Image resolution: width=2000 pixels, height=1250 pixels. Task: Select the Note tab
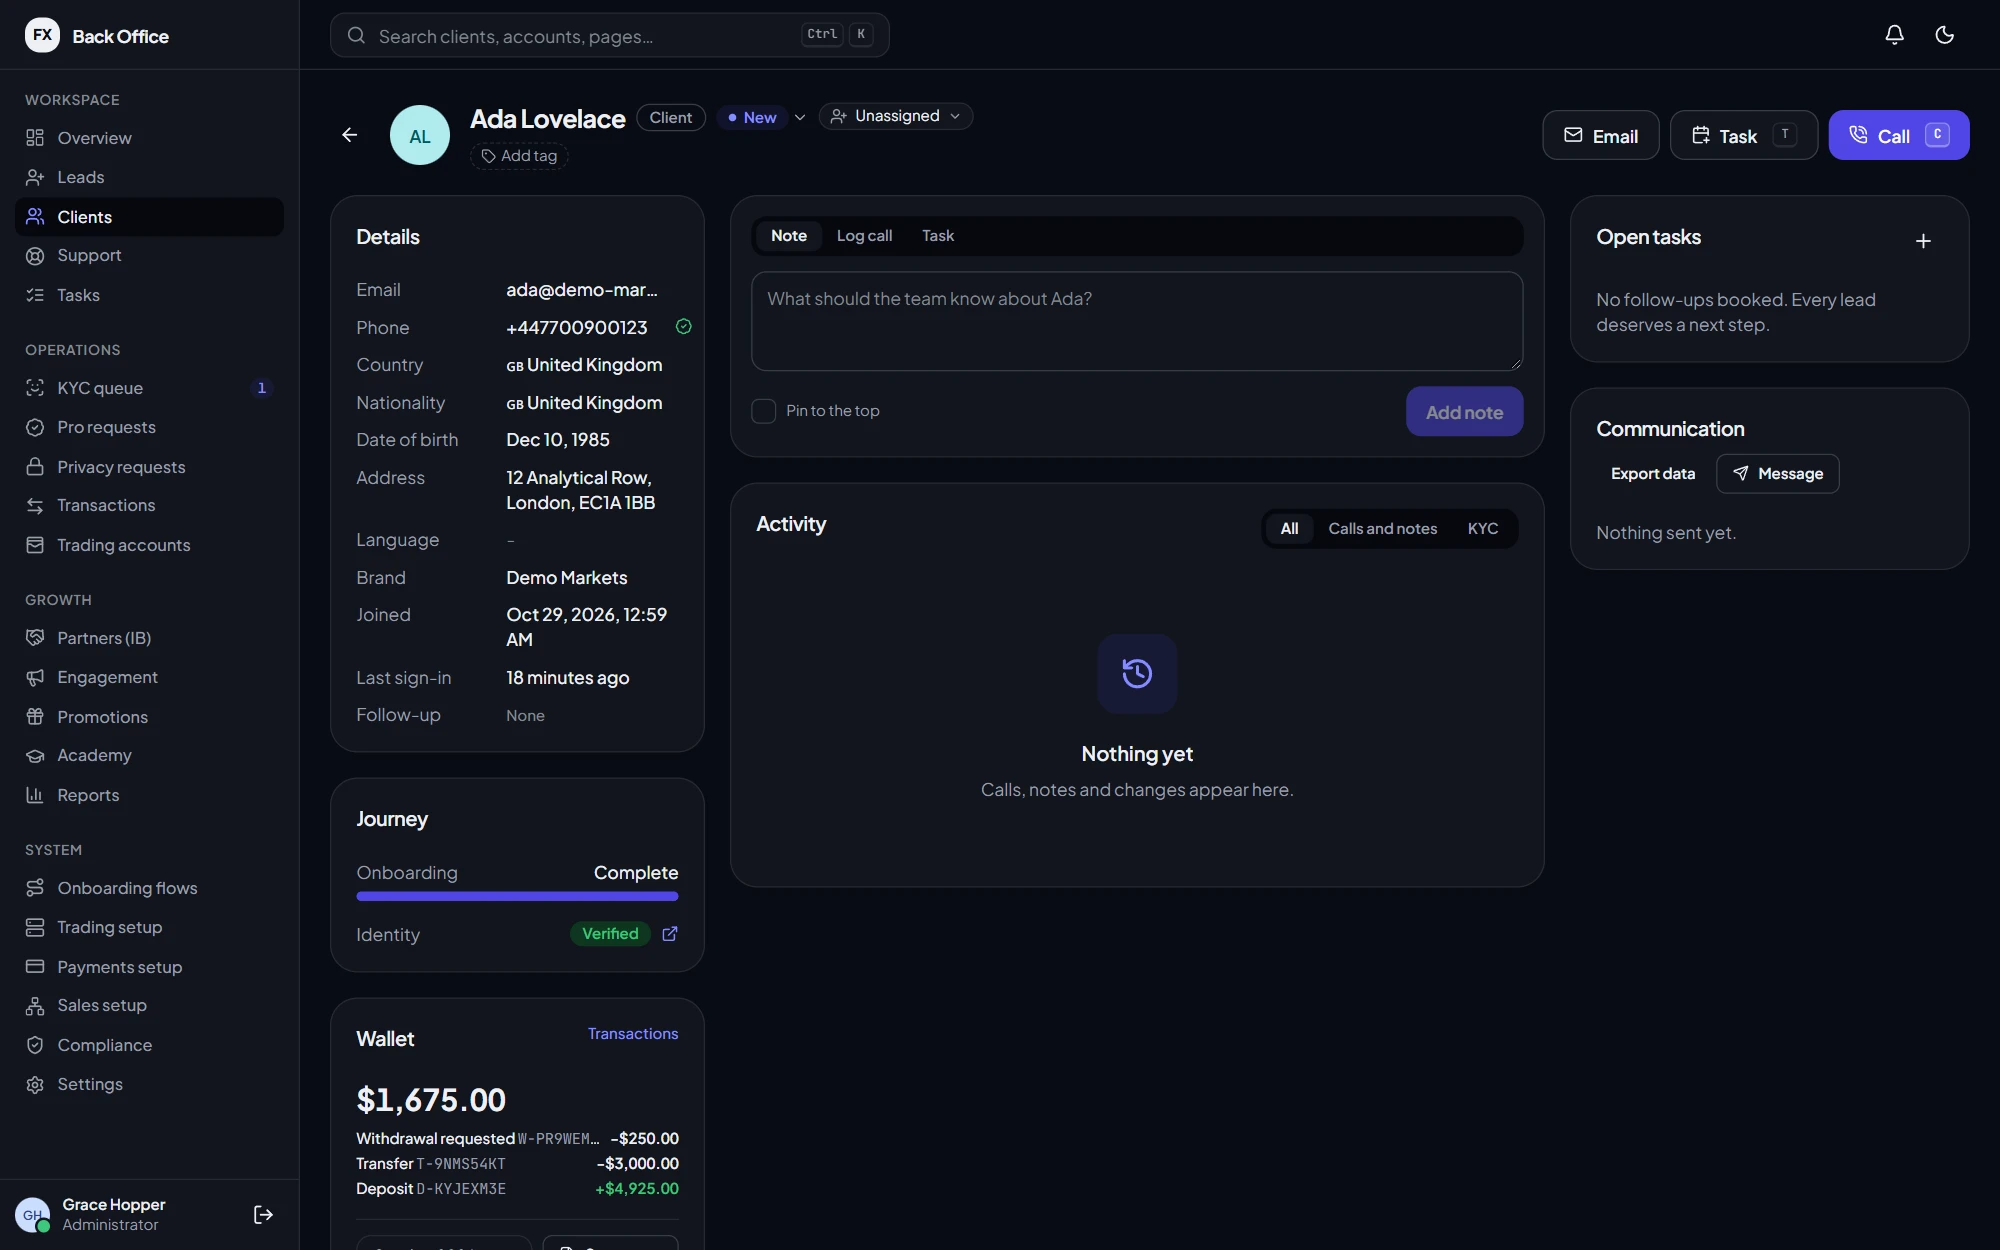pyautogui.click(x=788, y=236)
